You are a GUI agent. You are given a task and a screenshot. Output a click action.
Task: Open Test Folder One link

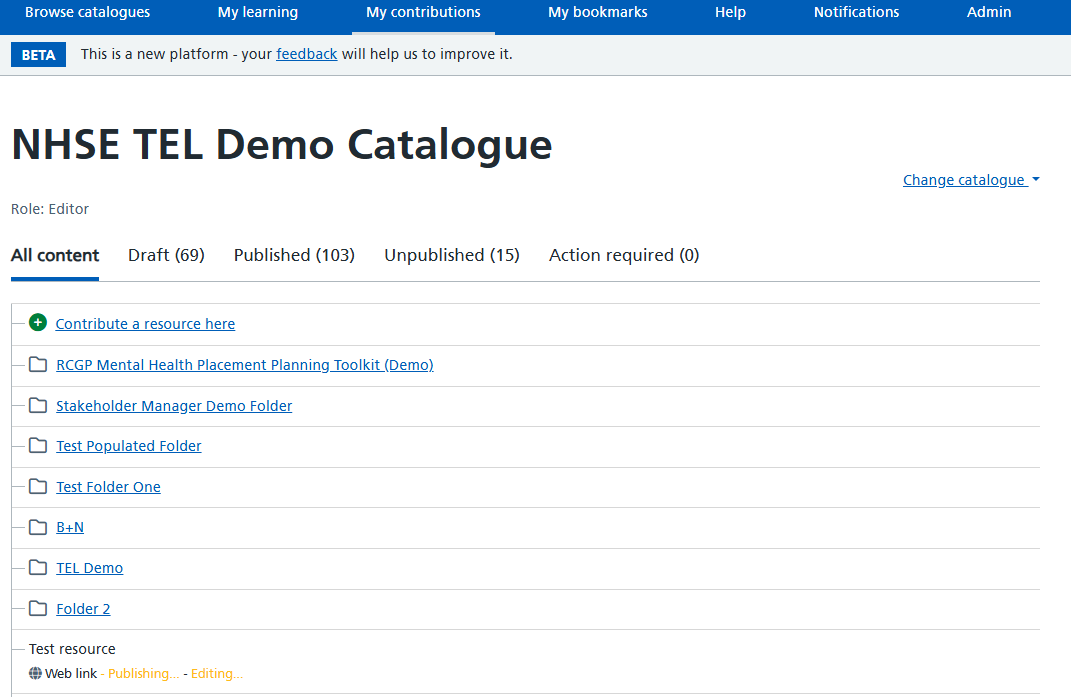(108, 487)
